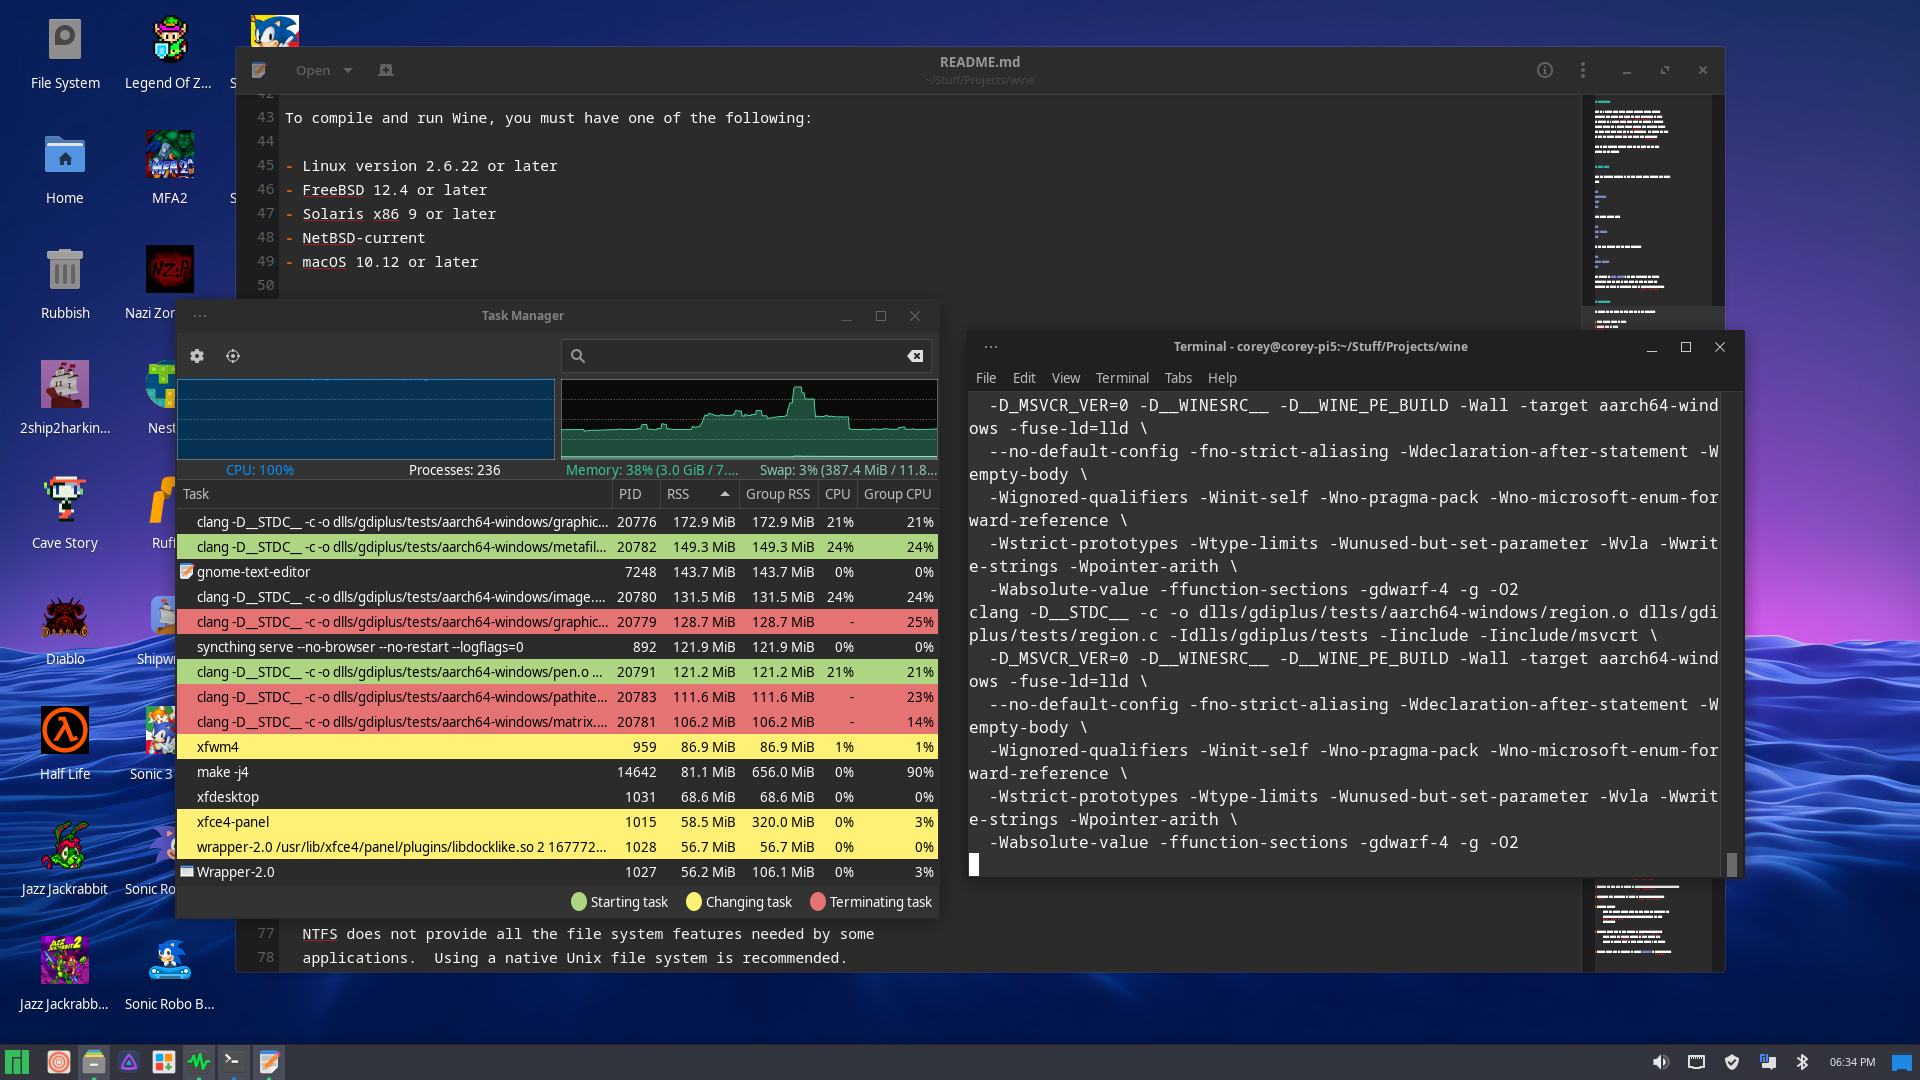Expand the dropdown arrow next to Open
This screenshot has height=1080, width=1920.
click(348, 70)
